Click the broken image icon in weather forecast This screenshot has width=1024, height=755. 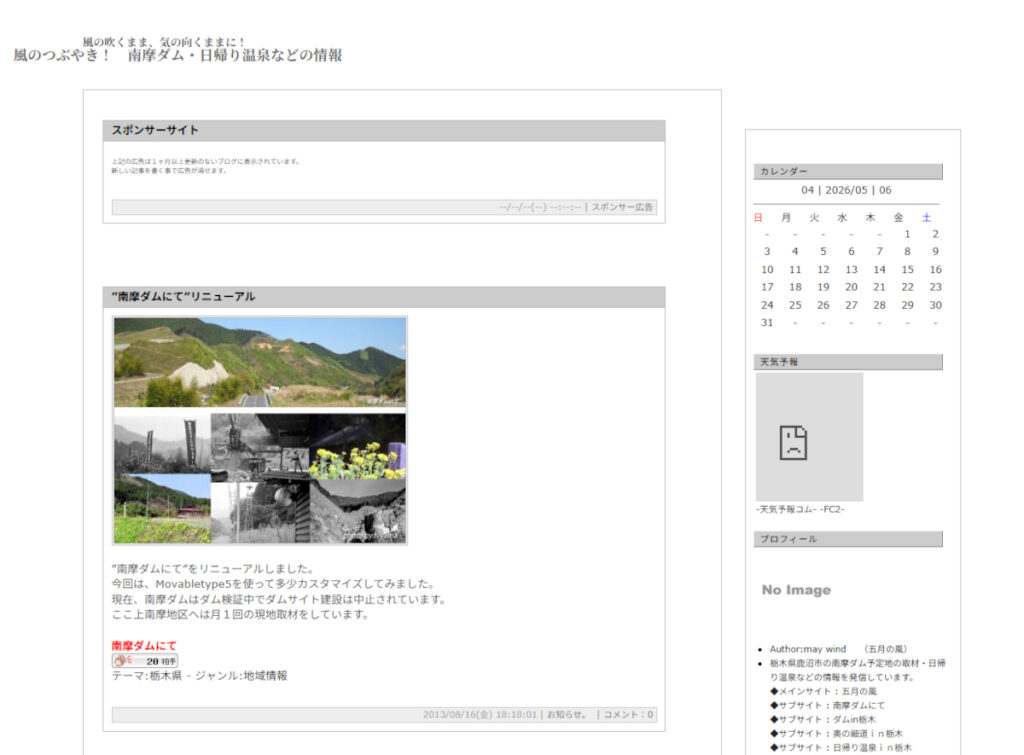pos(793,442)
